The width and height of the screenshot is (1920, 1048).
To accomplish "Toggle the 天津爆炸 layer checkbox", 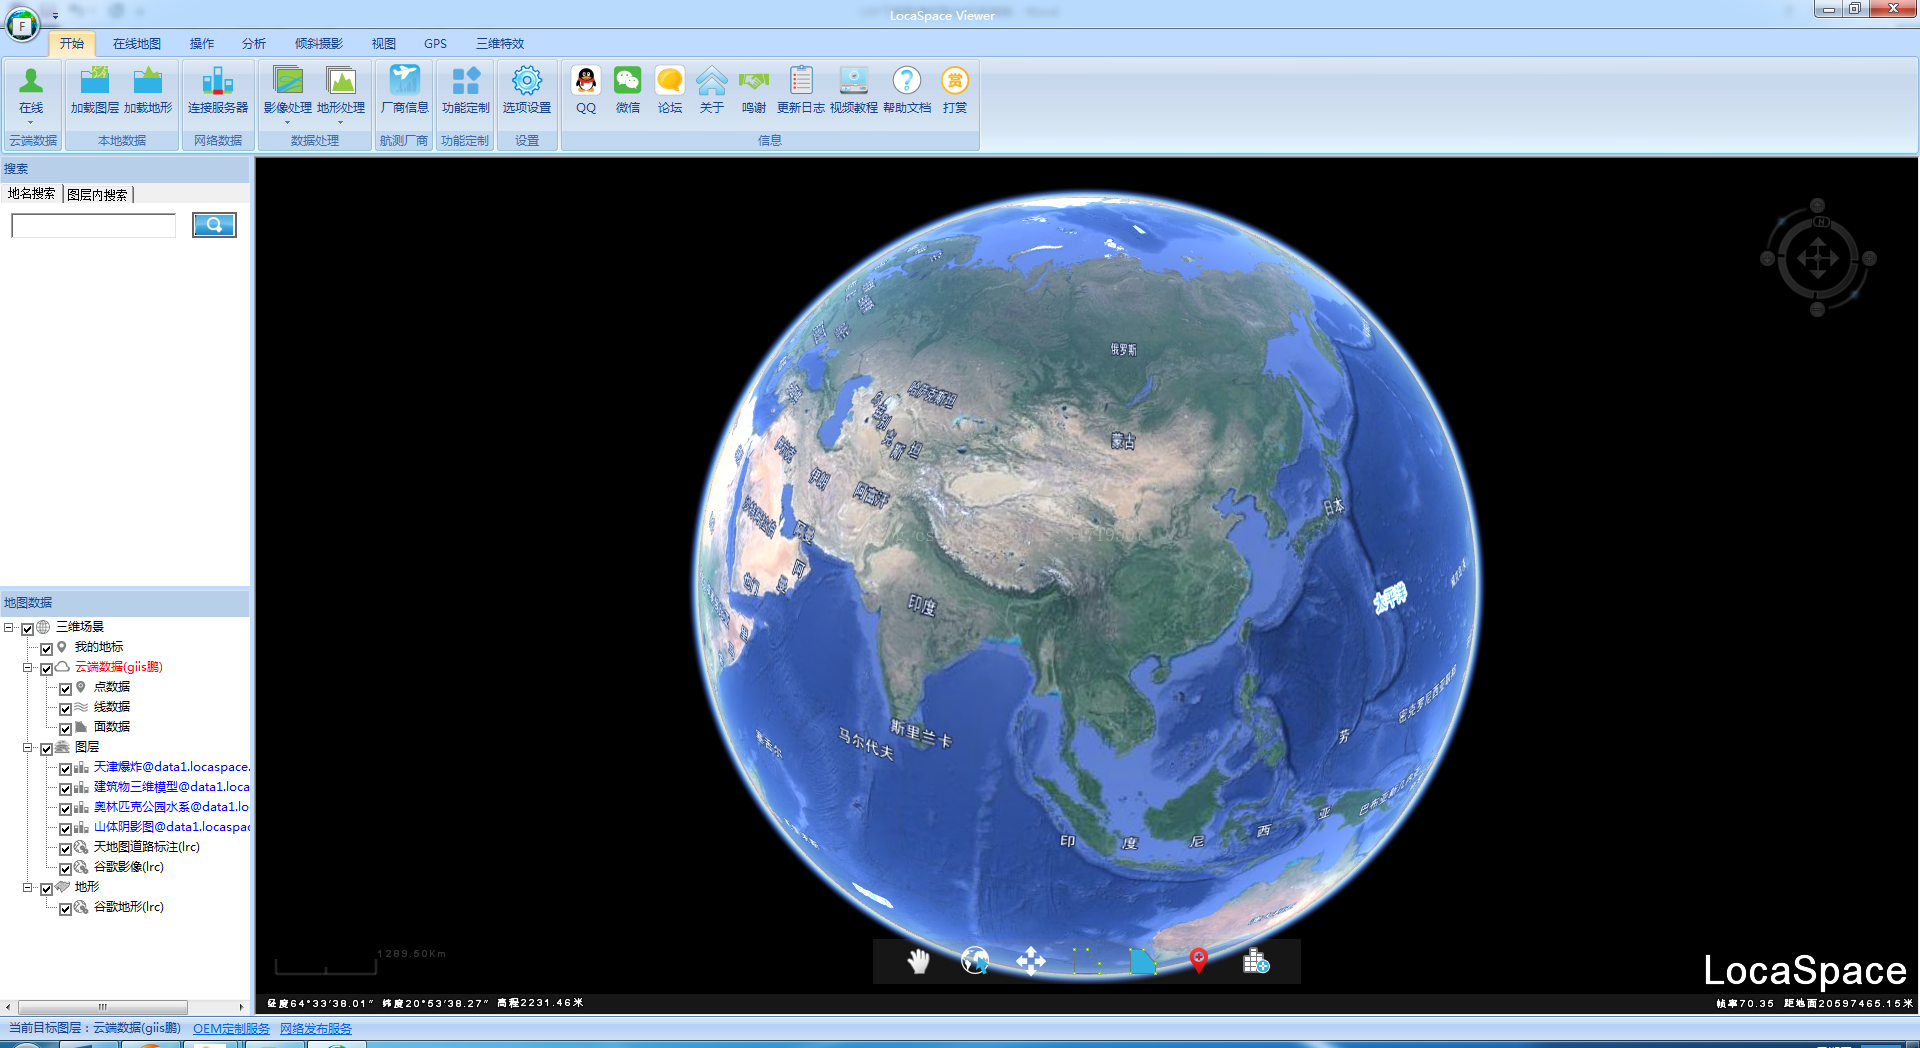I will (65, 769).
